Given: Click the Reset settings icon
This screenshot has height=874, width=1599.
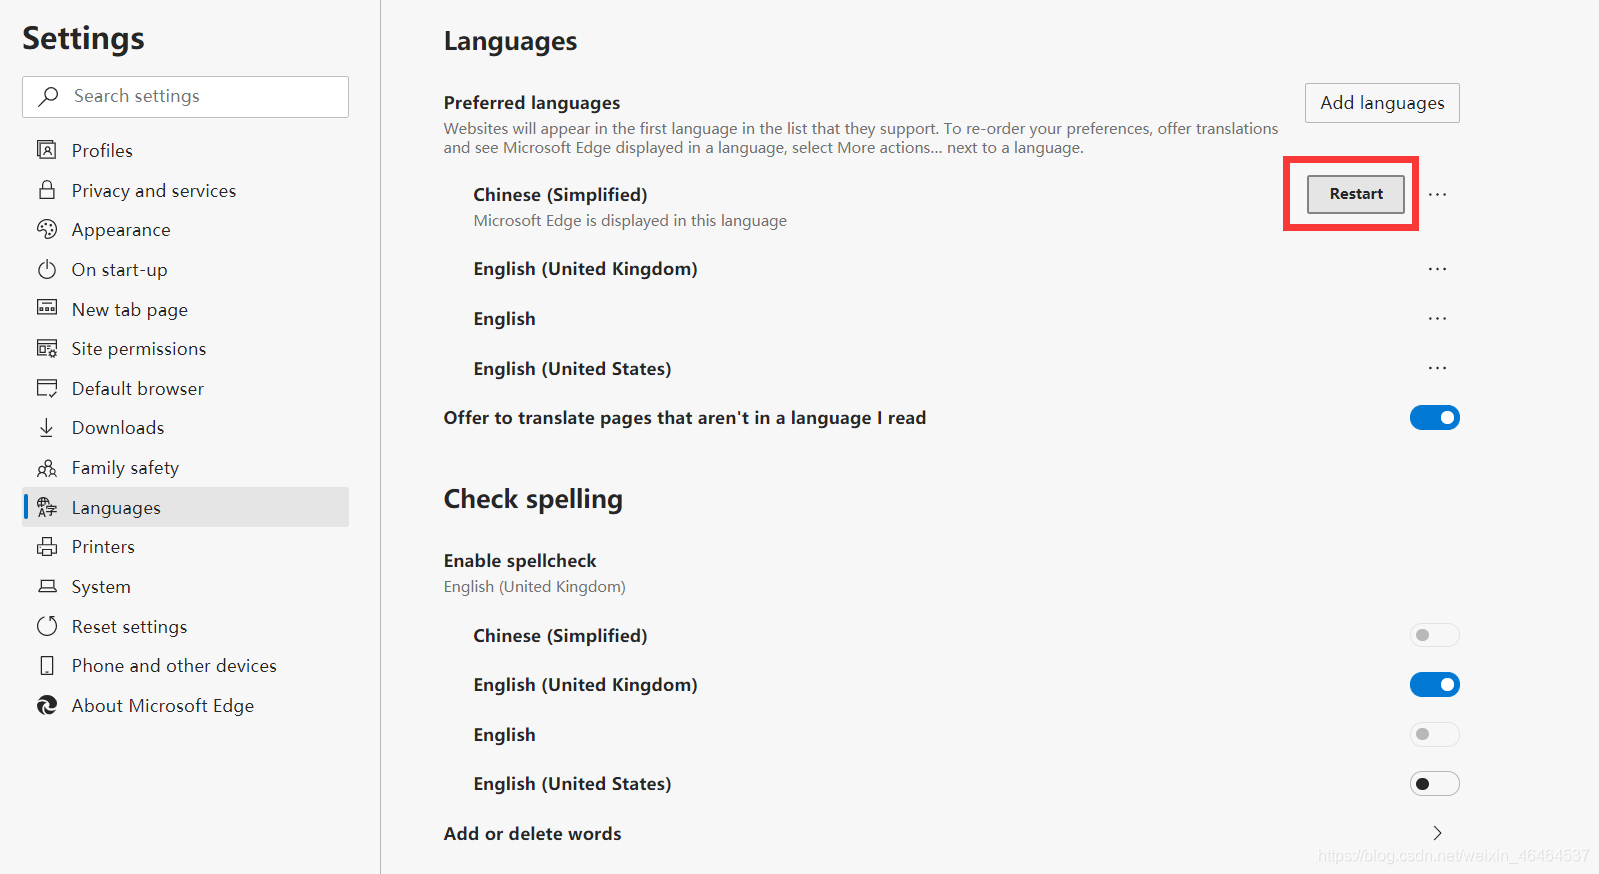Looking at the screenshot, I should tap(47, 626).
